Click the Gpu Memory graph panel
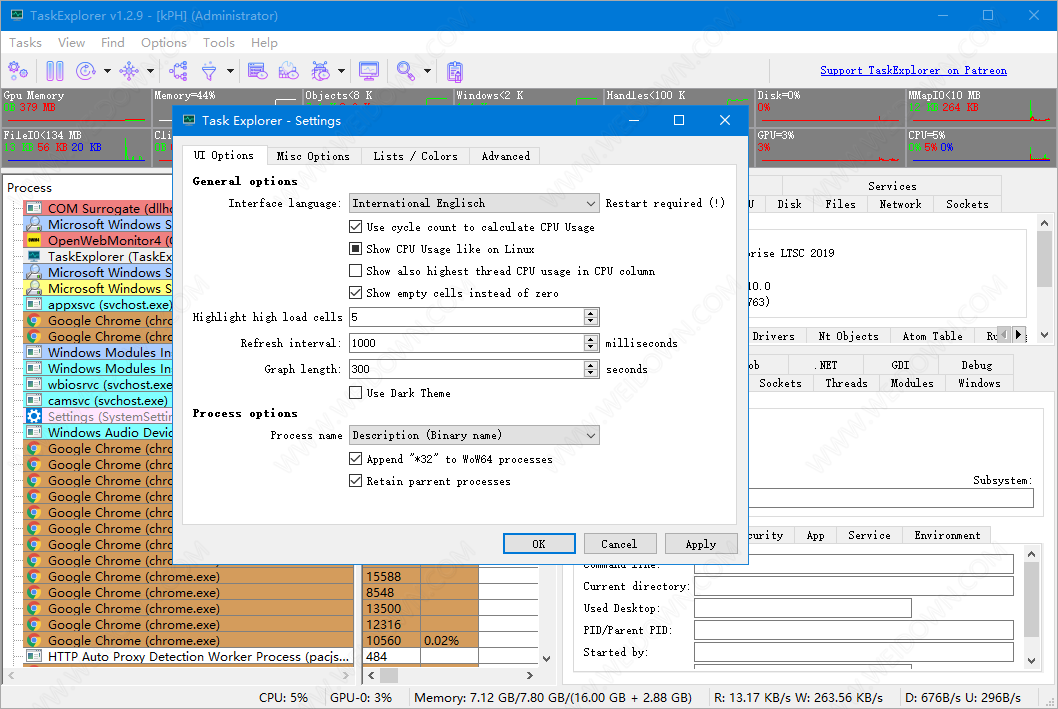The width and height of the screenshot is (1058, 709). (76, 107)
